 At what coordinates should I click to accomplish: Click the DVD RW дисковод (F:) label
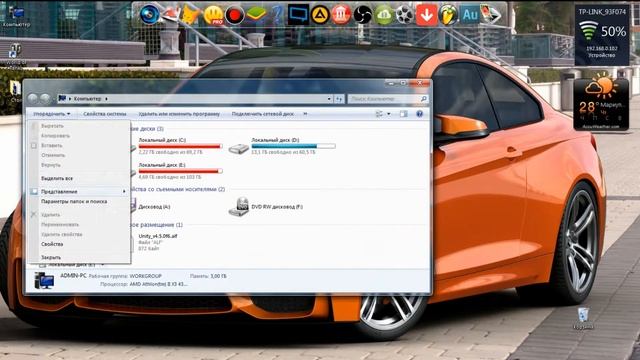pos(277,207)
